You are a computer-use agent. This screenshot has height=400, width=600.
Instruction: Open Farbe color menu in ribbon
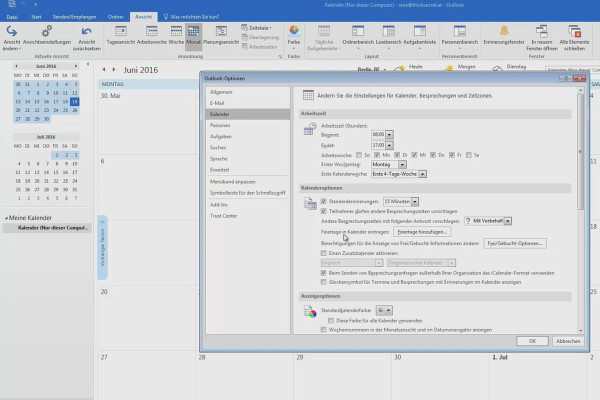tap(294, 36)
